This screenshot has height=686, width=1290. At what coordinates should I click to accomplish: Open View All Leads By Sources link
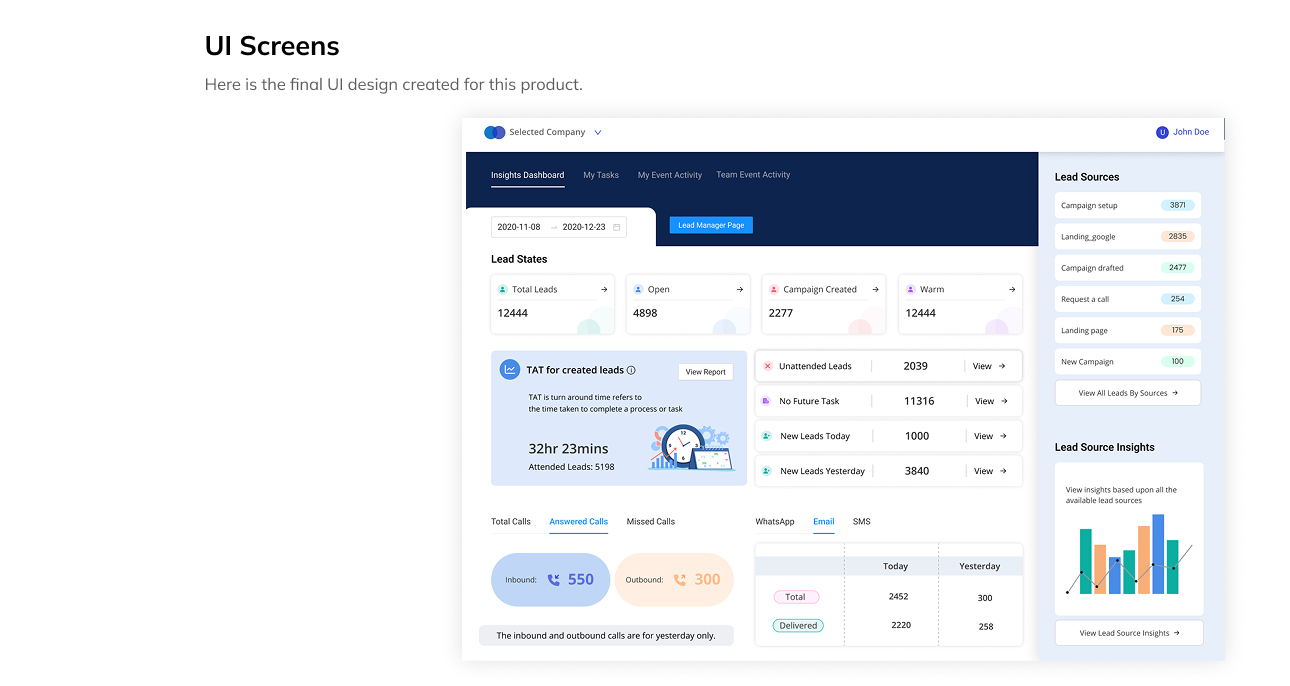click(1127, 393)
